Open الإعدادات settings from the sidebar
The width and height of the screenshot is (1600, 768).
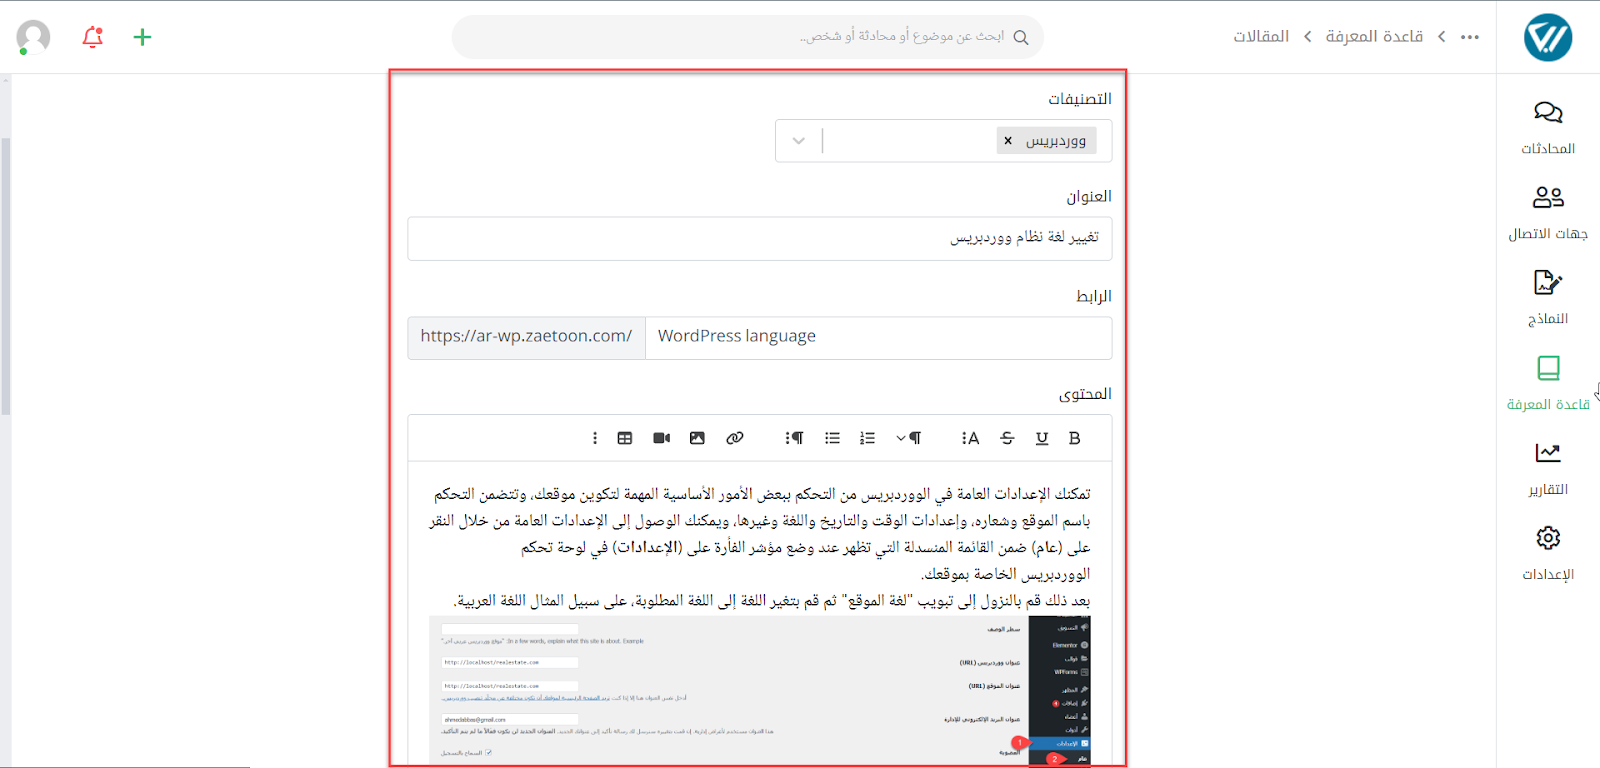pos(1548,553)
